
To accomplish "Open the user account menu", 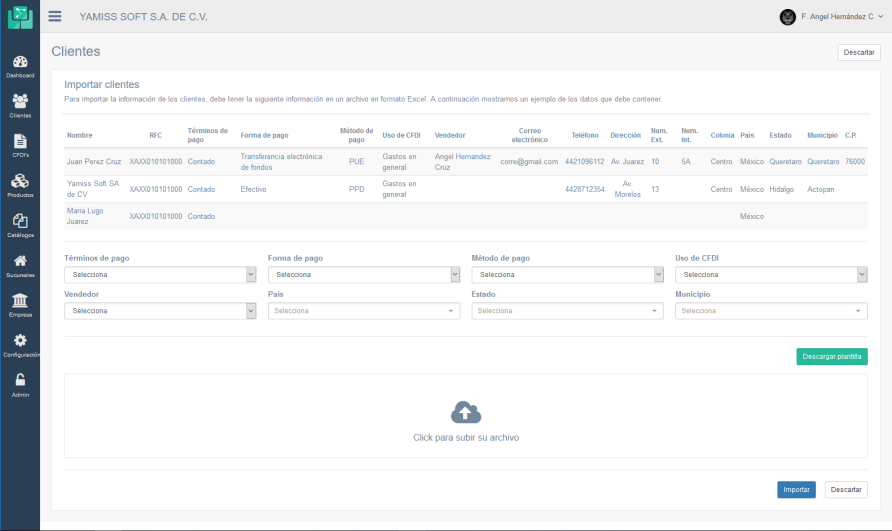I will [830, 17].
